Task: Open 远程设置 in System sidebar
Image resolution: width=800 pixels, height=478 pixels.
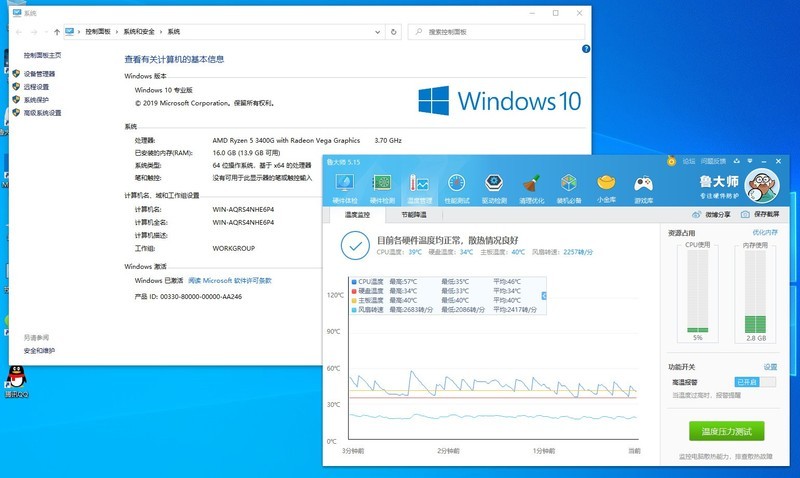Action: click(x=36, y=87)
